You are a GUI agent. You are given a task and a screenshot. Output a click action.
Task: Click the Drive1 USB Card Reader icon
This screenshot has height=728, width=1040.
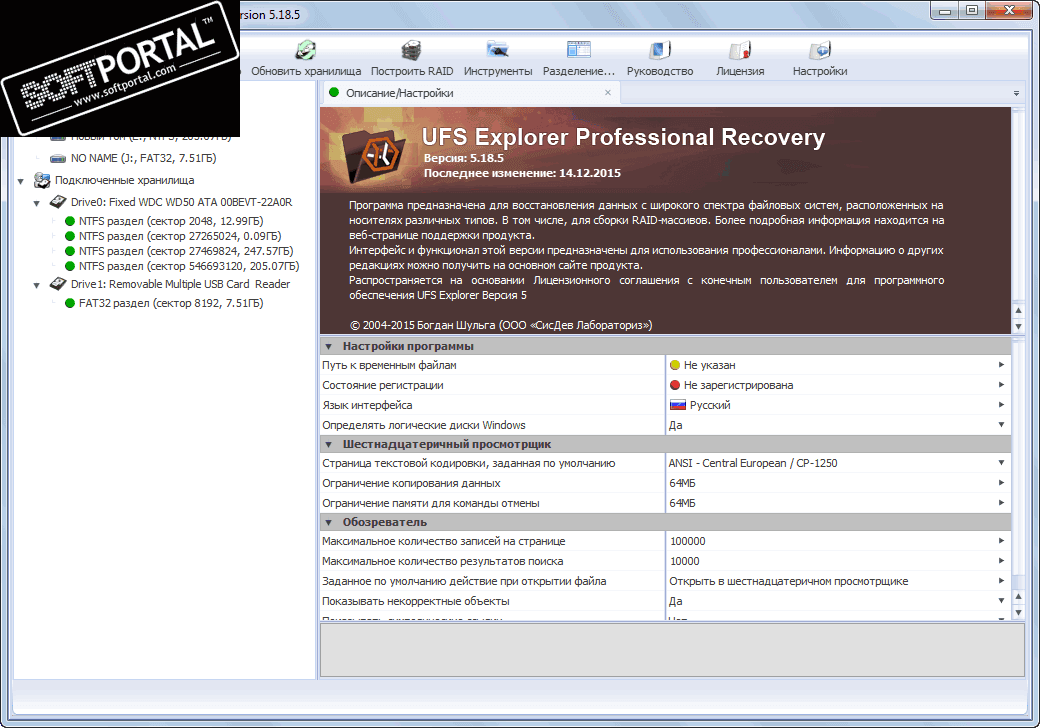(58, 284)
